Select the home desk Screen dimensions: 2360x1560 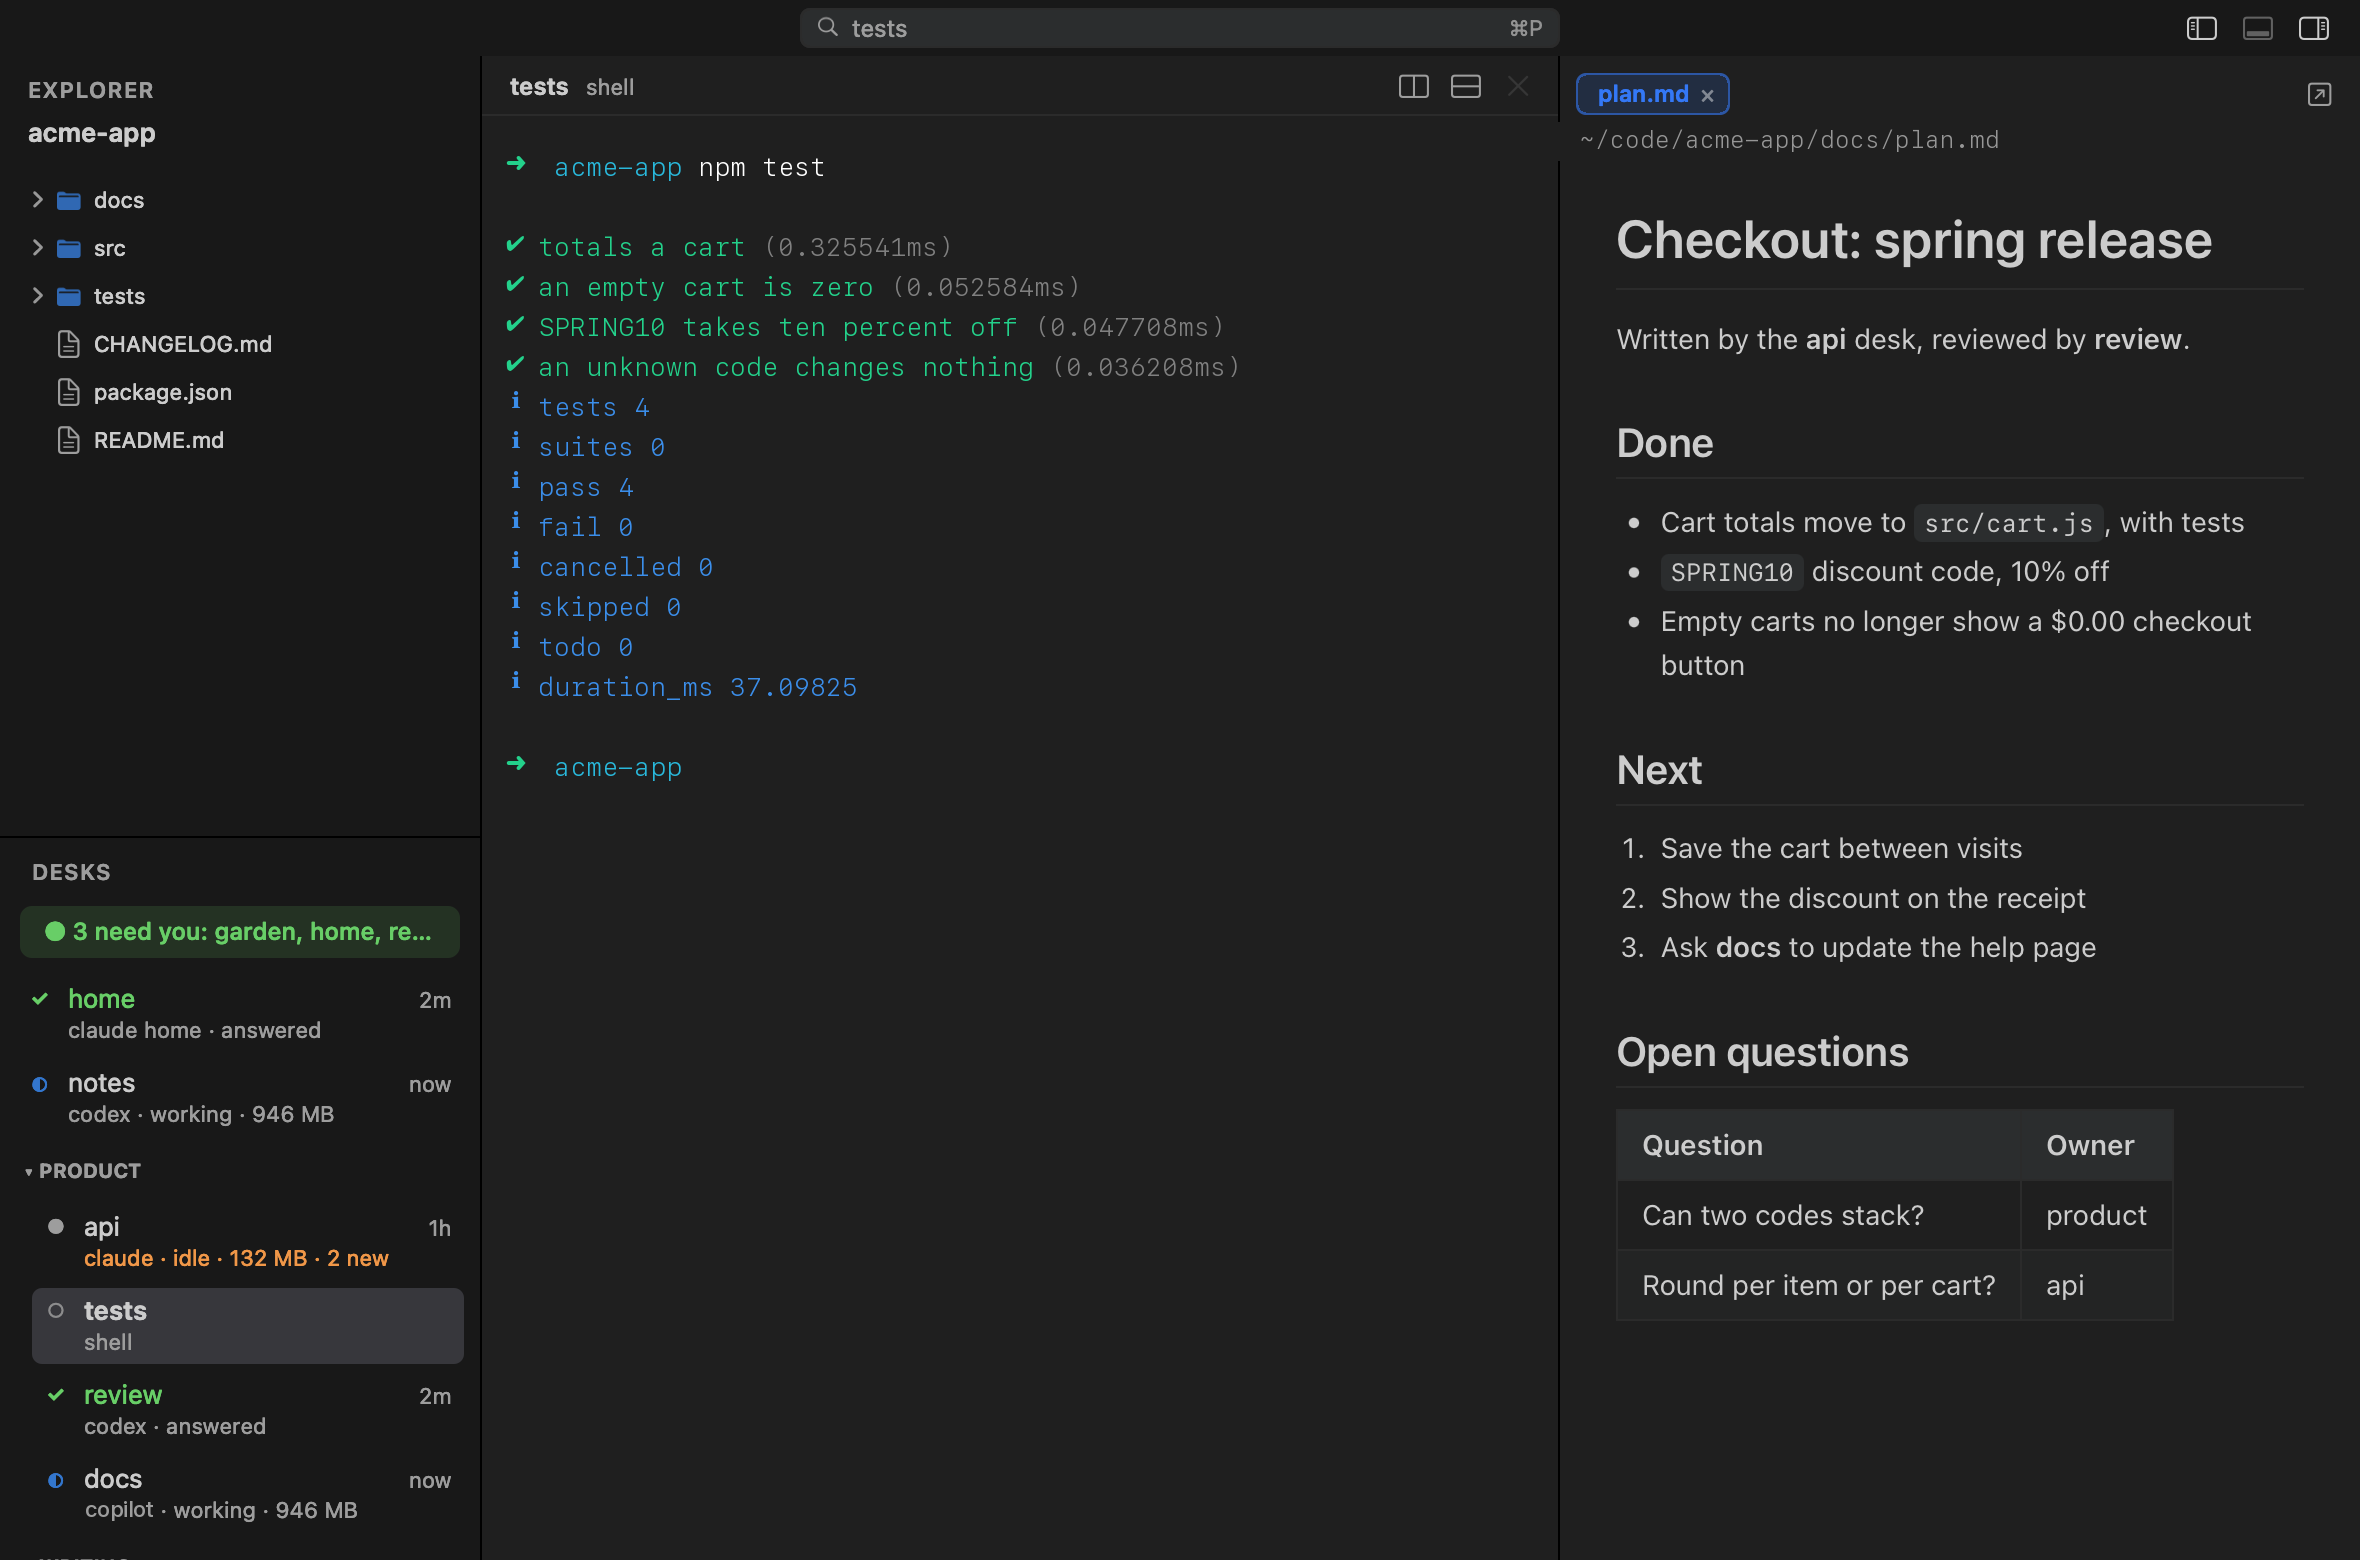coord(240,1014)
